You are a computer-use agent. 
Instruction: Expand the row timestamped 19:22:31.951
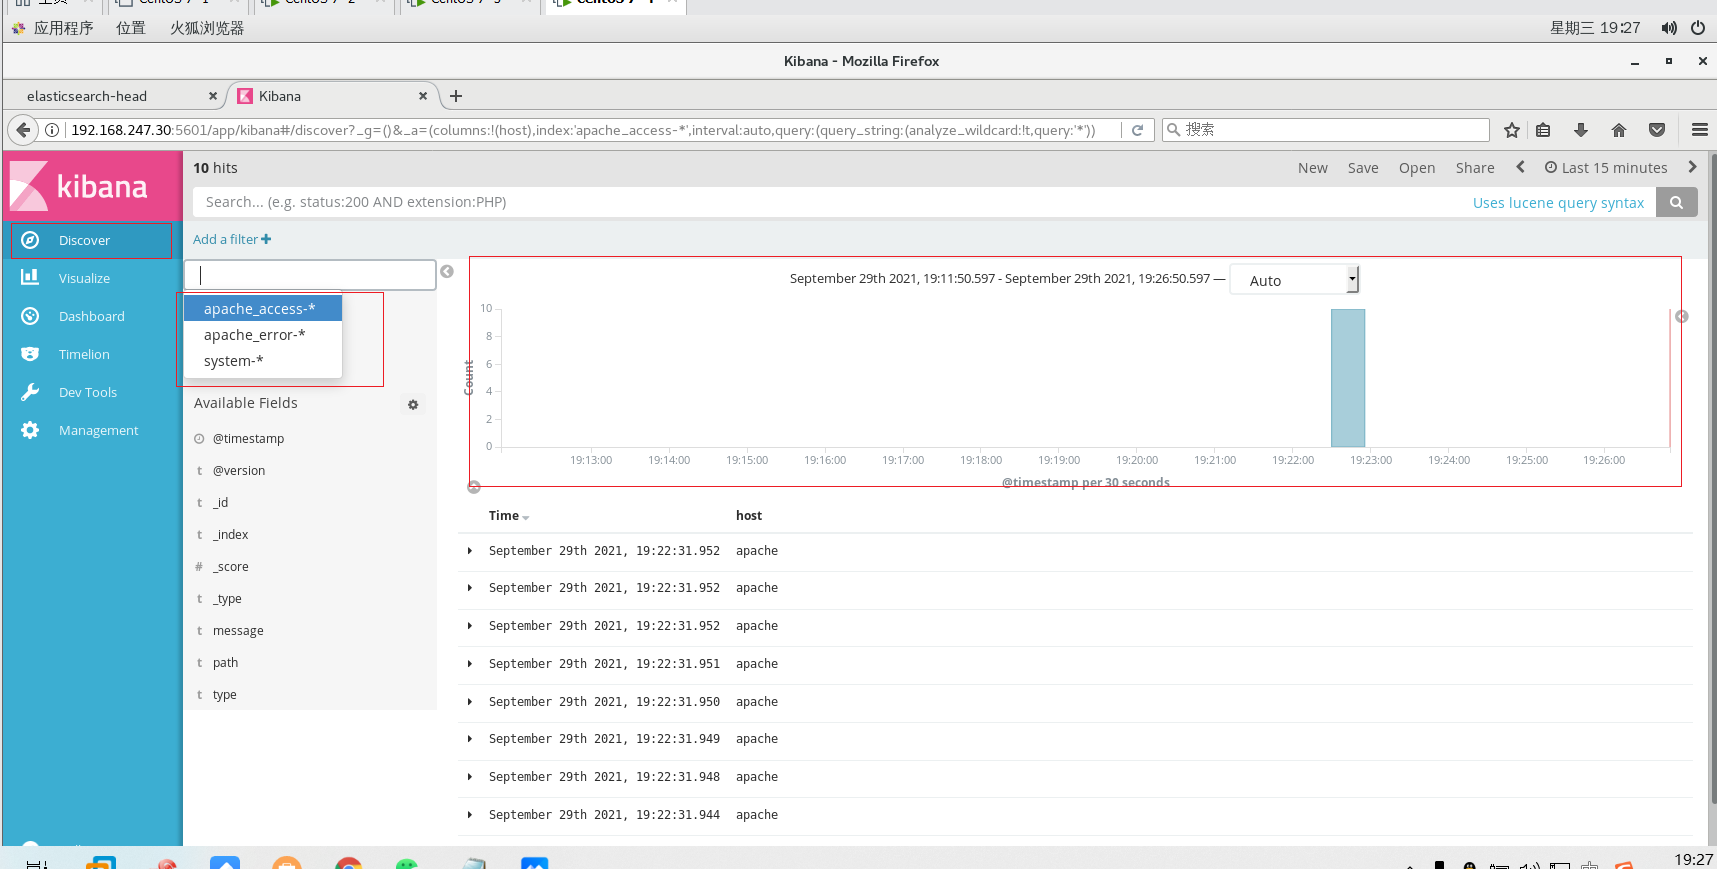(x=470, y=664)
